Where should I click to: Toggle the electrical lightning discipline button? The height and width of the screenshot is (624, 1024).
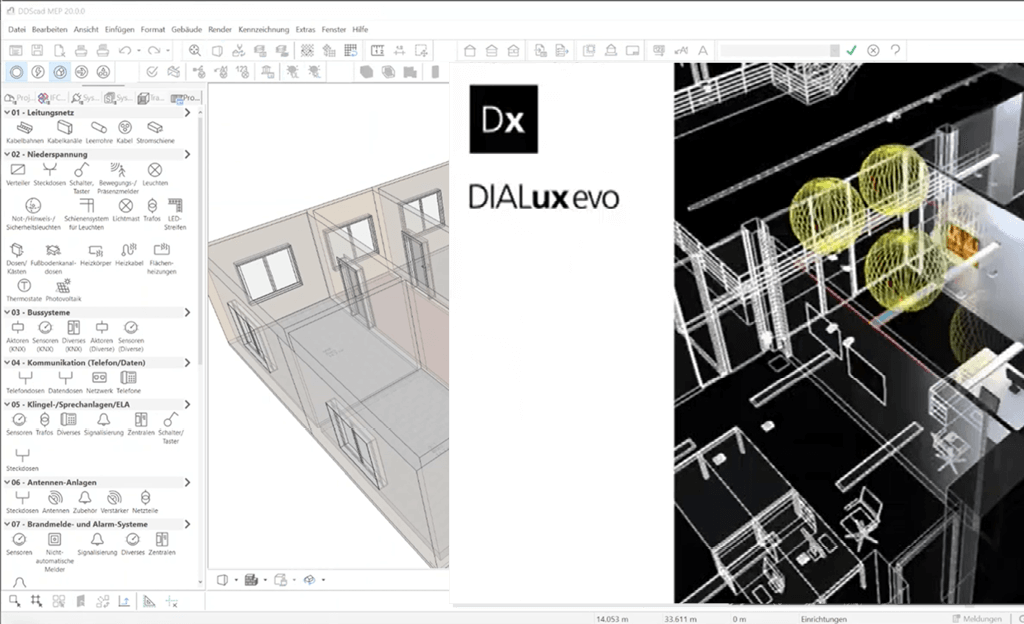point(38,72)
